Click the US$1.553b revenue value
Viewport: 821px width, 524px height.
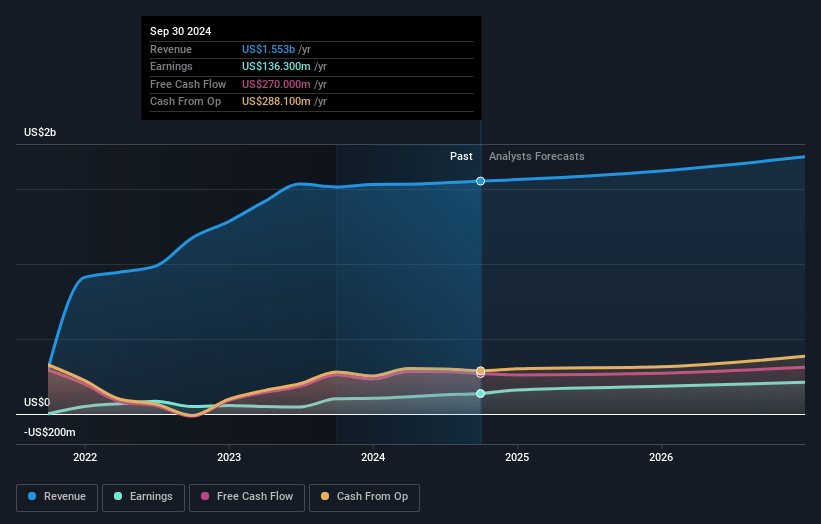(268, 49)
